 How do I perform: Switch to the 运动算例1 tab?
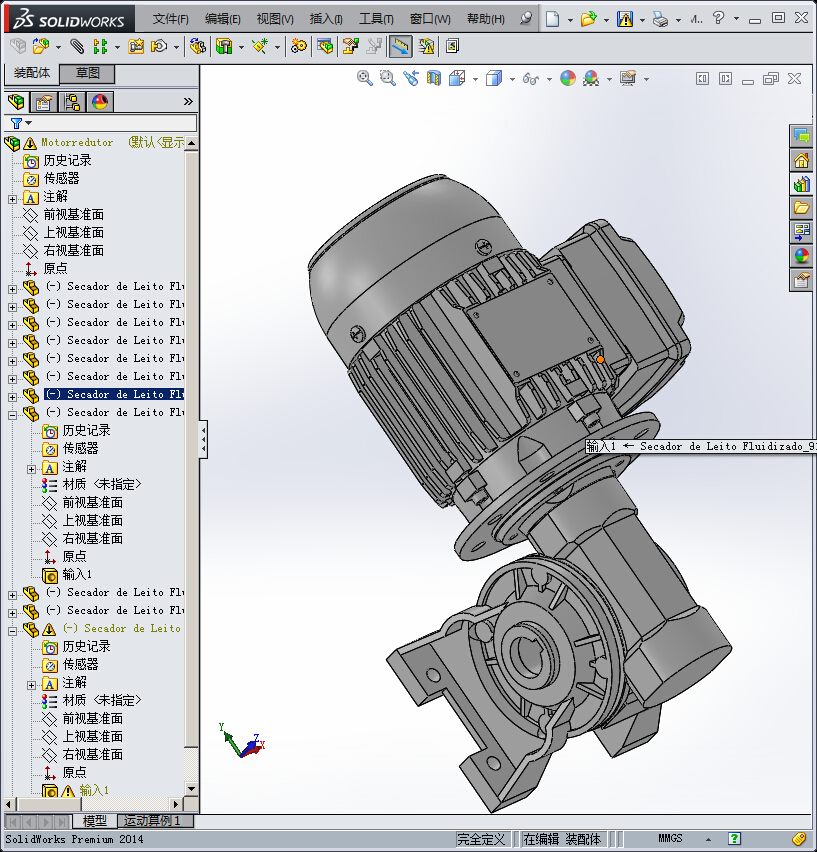point(152,821)
